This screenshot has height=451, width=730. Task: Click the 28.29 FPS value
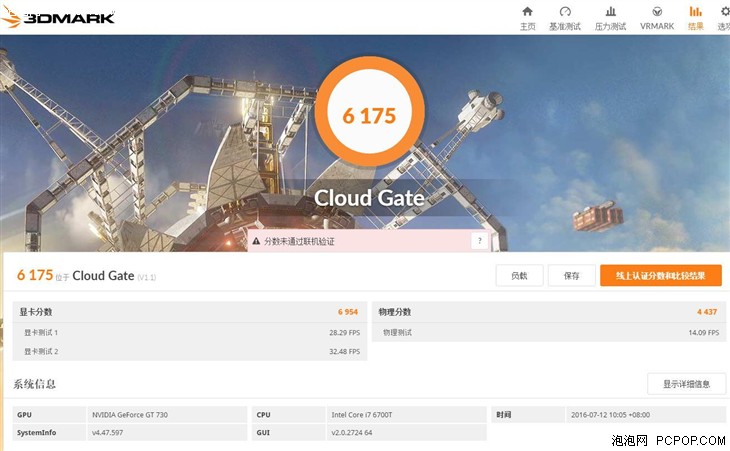345,333
